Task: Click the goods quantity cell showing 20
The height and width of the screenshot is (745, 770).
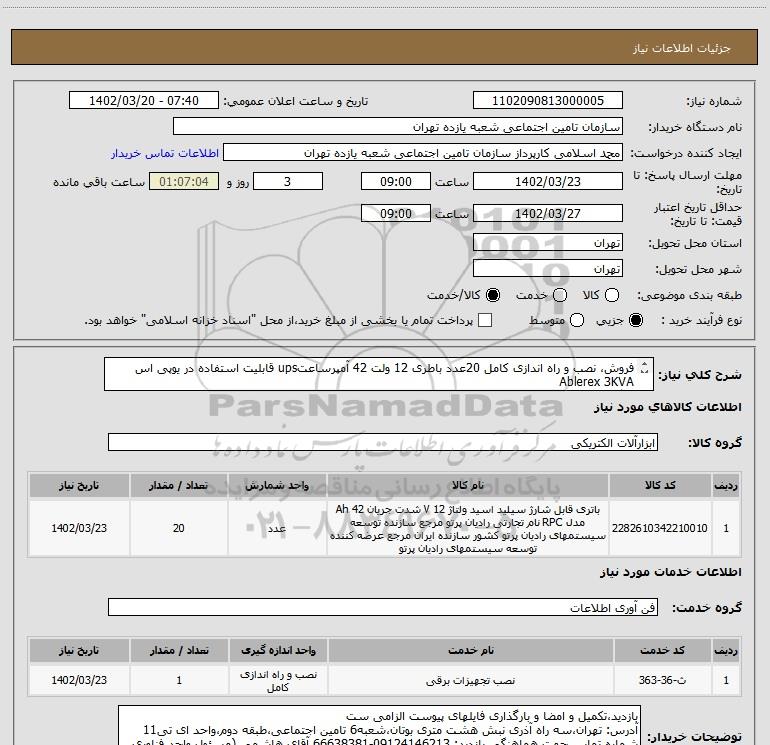Action: pos(179,528)
